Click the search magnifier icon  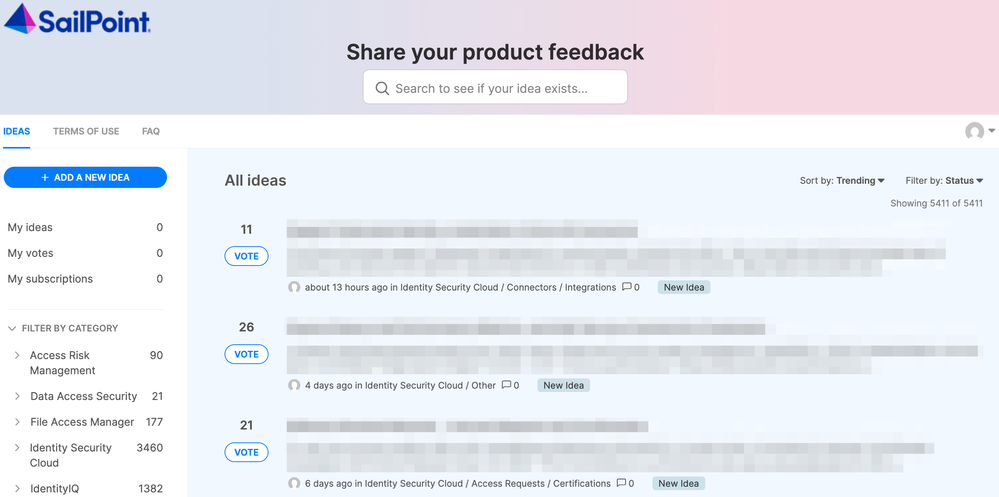(x=382, y=88)
